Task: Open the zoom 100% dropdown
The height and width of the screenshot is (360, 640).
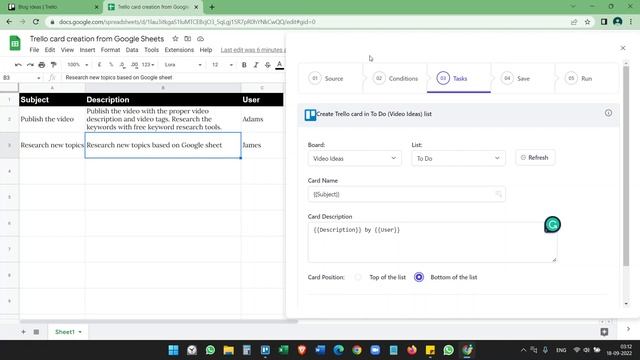Action: pyautogui.click(x=78, y=65)
